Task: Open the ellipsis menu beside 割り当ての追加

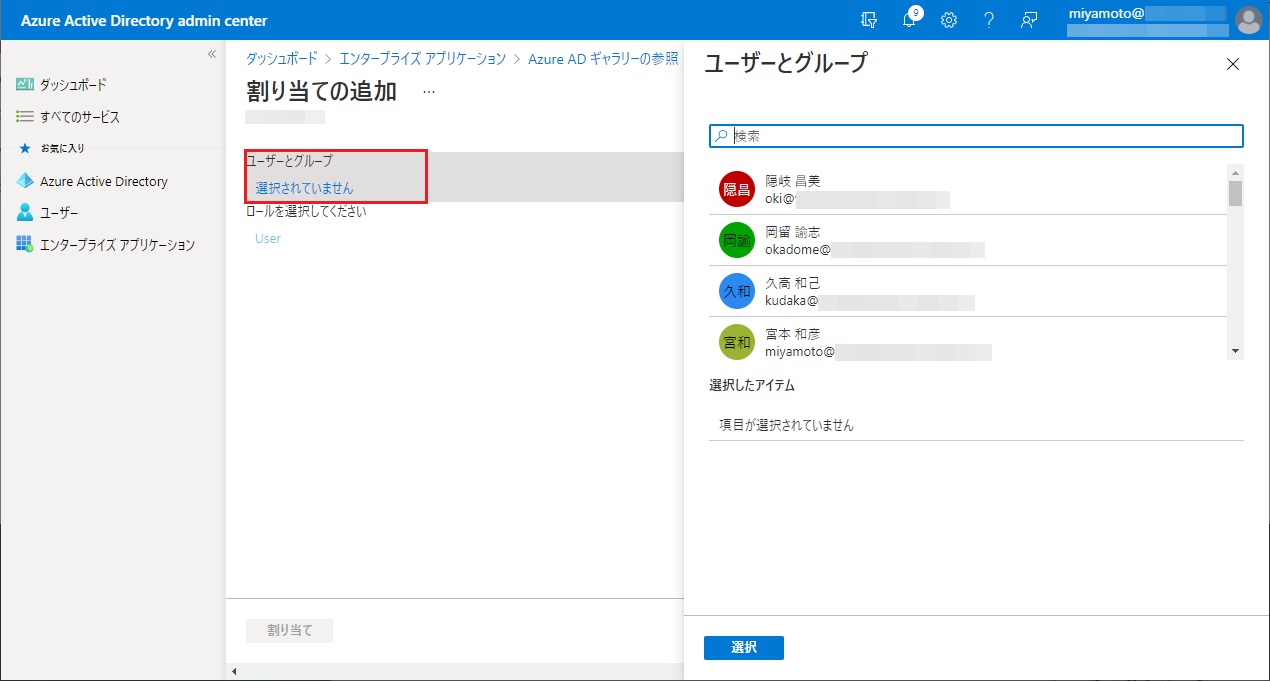Action: 429,91
